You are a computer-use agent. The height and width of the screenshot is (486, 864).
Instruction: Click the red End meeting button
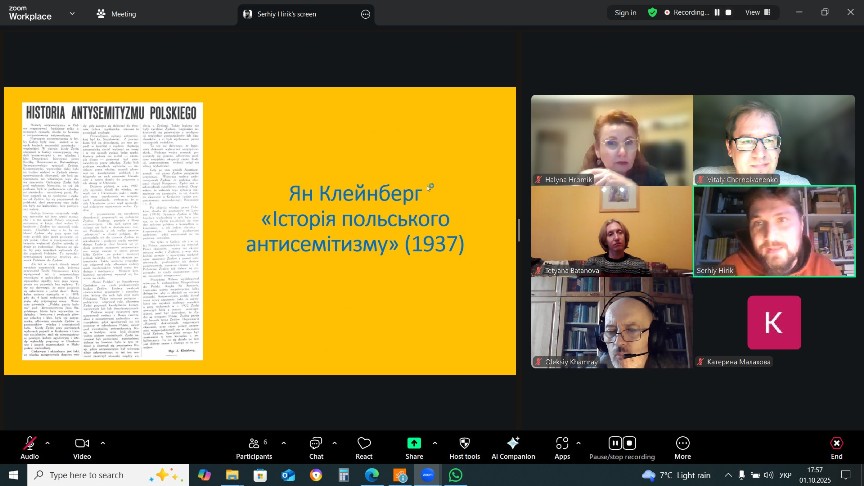click(x=836, y=444)
